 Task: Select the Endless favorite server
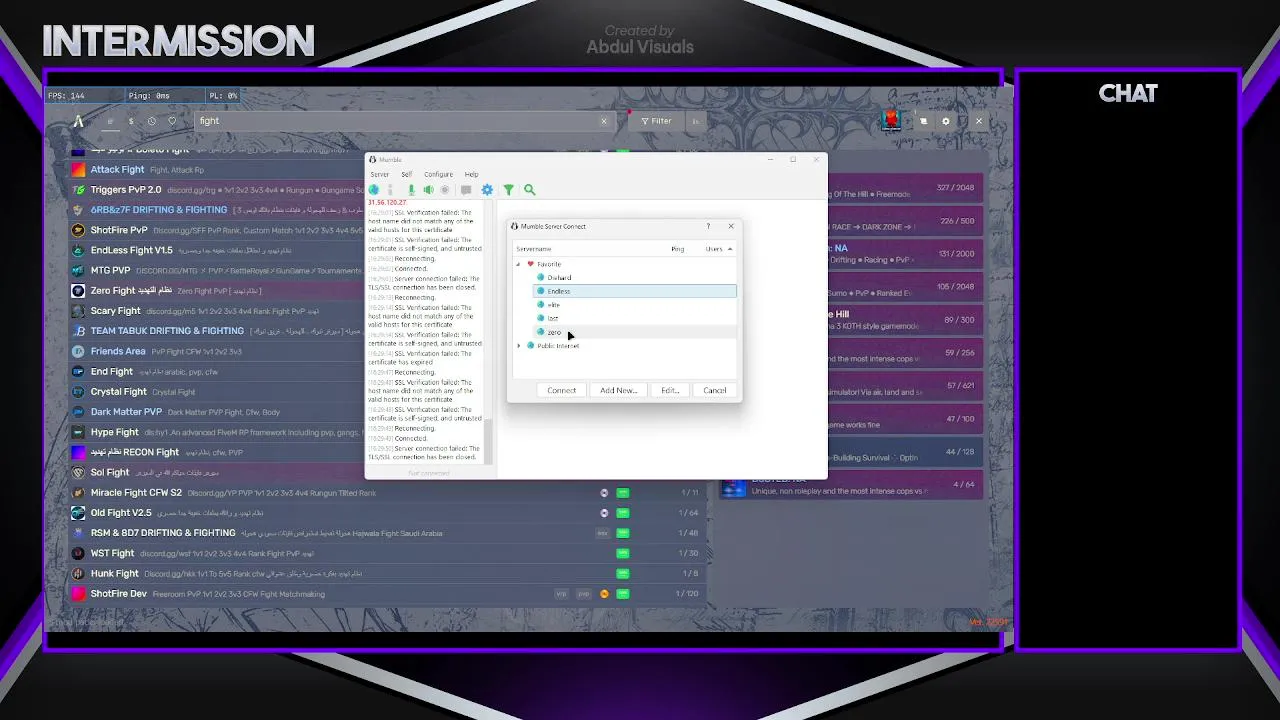coord(634,291)
